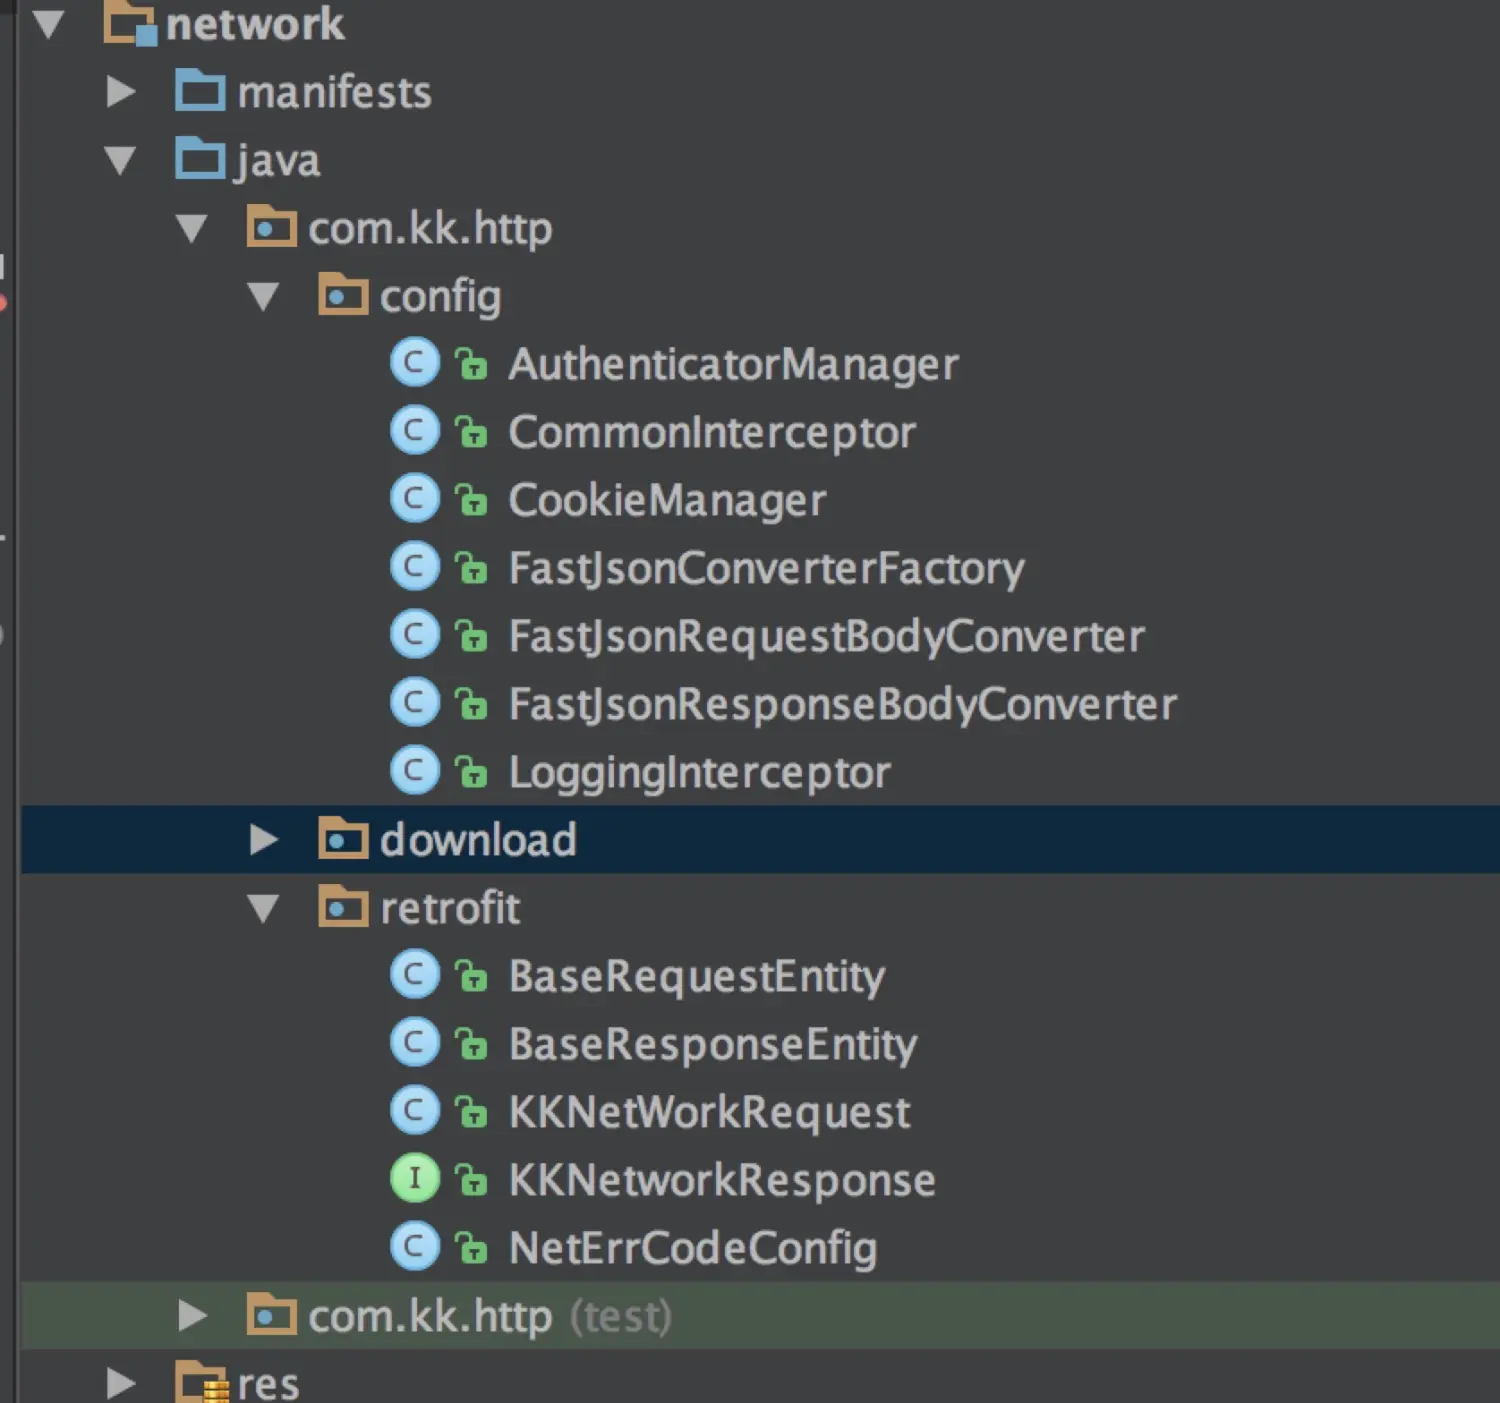The width and height of the screenshot is (1500, 1403).
Task: Collapse the main com.kk.http package arrow
Action: [192, 228]
